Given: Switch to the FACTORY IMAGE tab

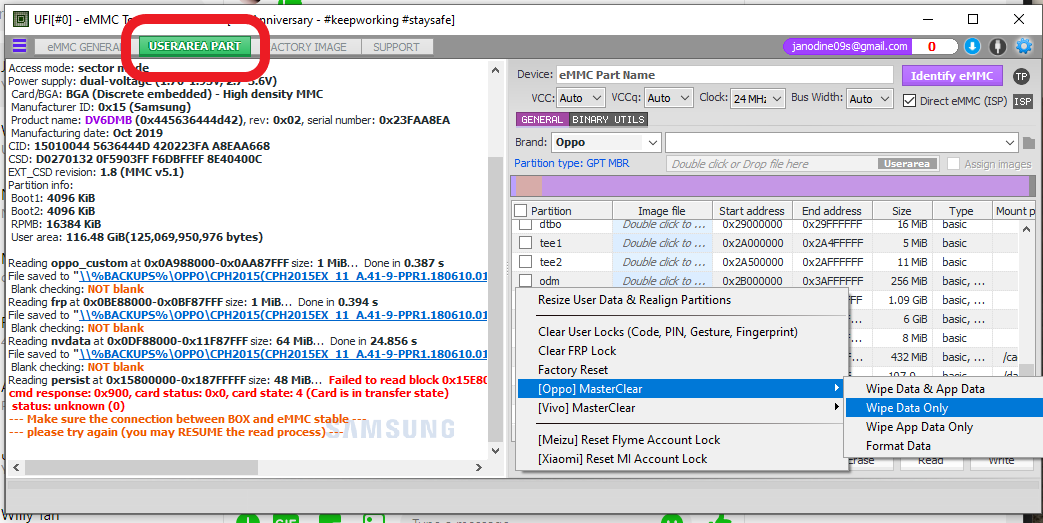Looking at the screenshot, I should [307, 47].
